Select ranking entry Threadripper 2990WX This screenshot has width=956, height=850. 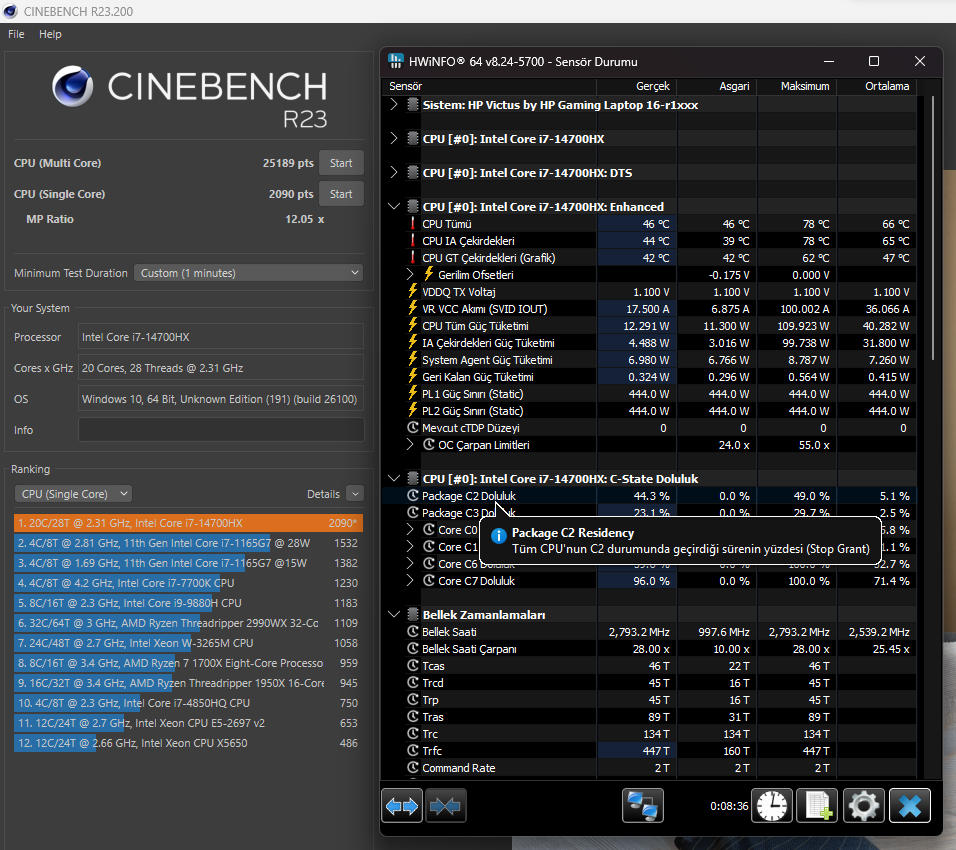[188, 623]
